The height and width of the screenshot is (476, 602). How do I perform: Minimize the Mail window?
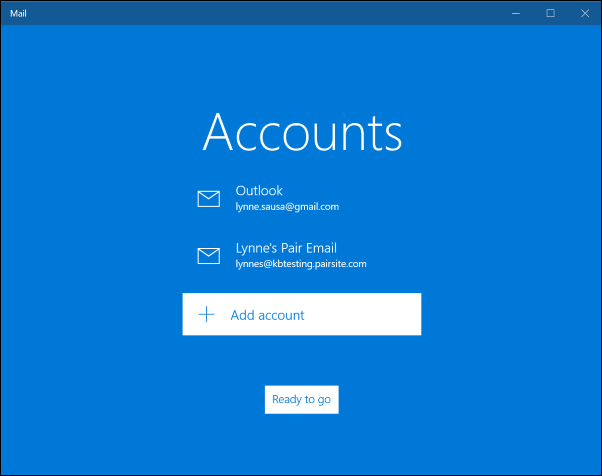coord(516,13)
